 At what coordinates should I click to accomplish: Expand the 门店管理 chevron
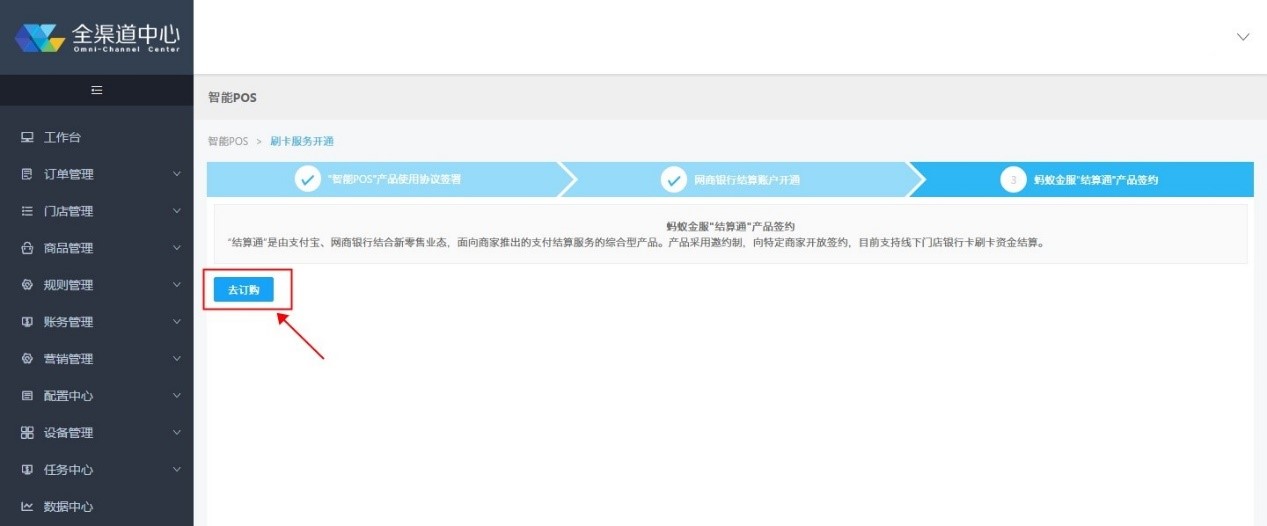[177, 211]
